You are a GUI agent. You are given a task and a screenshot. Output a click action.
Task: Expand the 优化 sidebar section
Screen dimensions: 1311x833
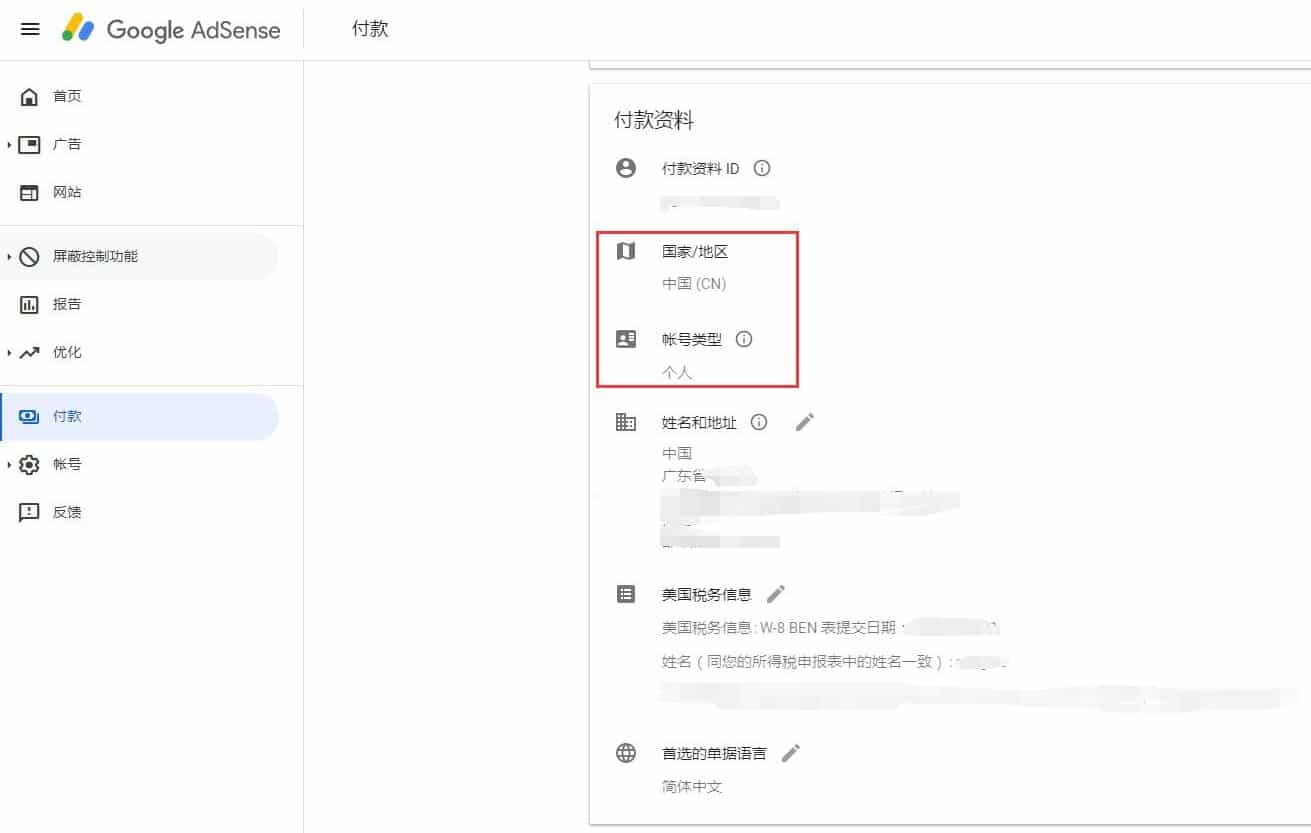coord(8,352)
